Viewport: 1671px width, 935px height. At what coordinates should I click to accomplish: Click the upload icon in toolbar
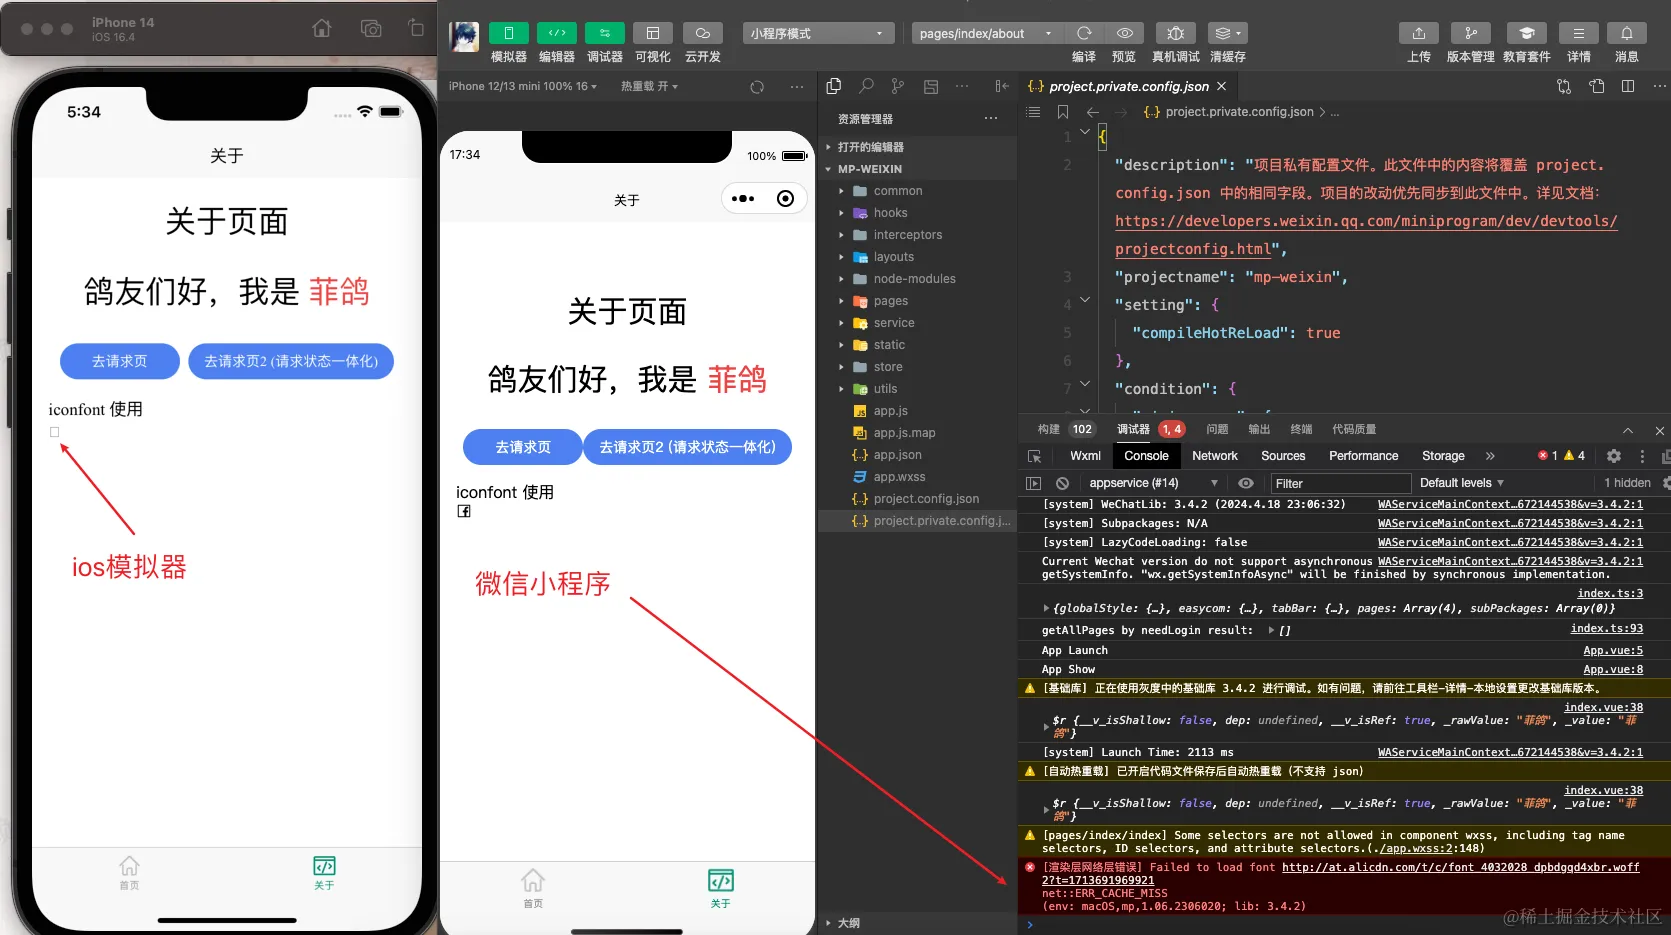tap(1418, 33)
